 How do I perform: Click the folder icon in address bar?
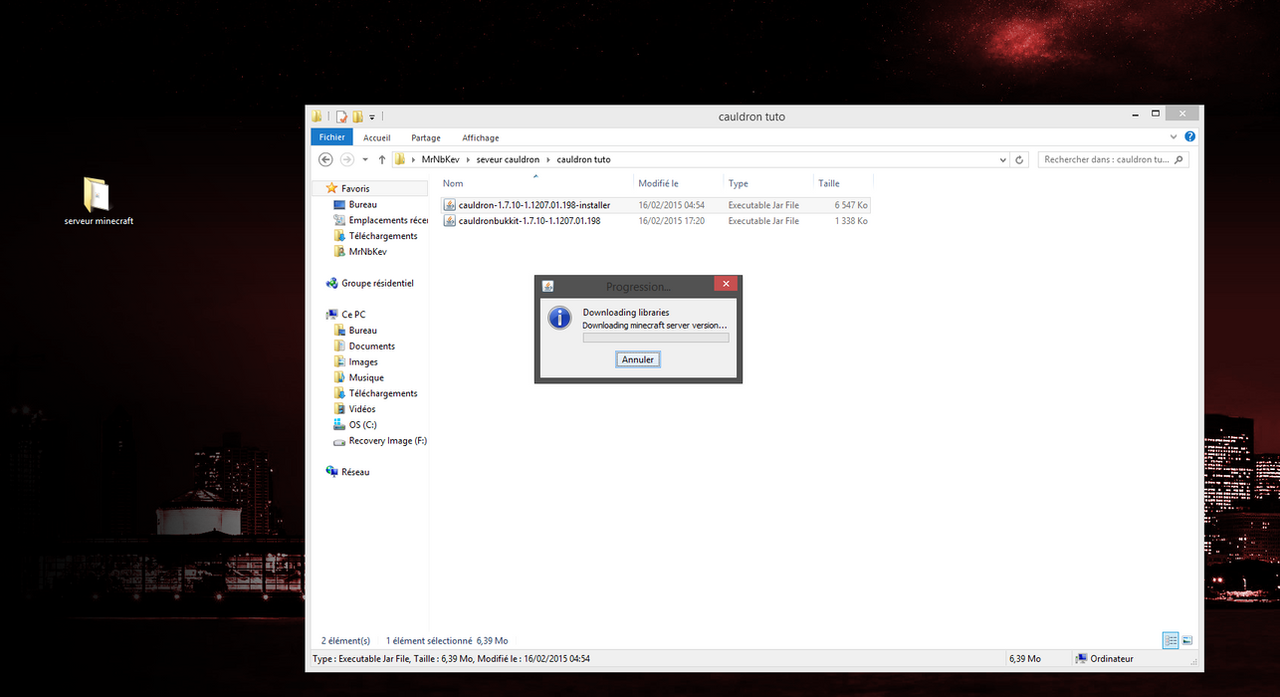[x=400, y=159]
